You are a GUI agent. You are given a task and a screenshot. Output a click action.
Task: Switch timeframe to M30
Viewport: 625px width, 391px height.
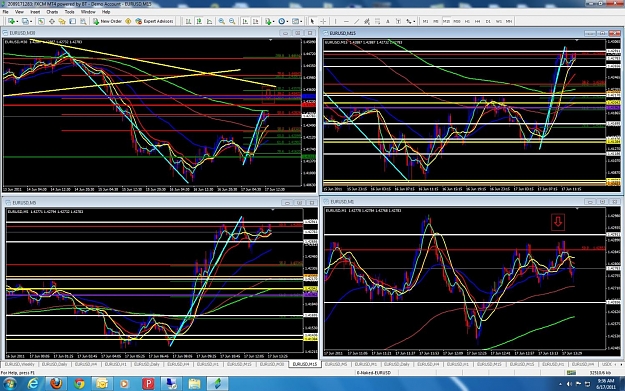pos(457,21)
